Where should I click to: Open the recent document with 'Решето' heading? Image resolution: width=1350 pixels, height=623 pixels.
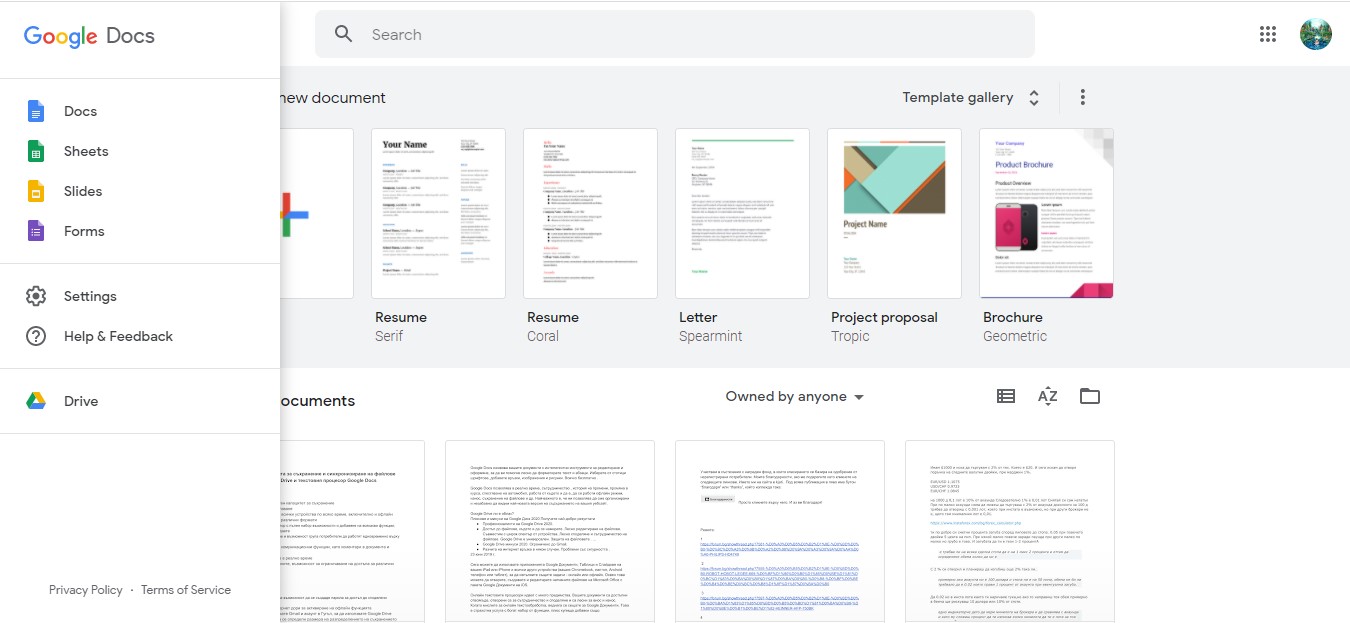tap(780, 531)
